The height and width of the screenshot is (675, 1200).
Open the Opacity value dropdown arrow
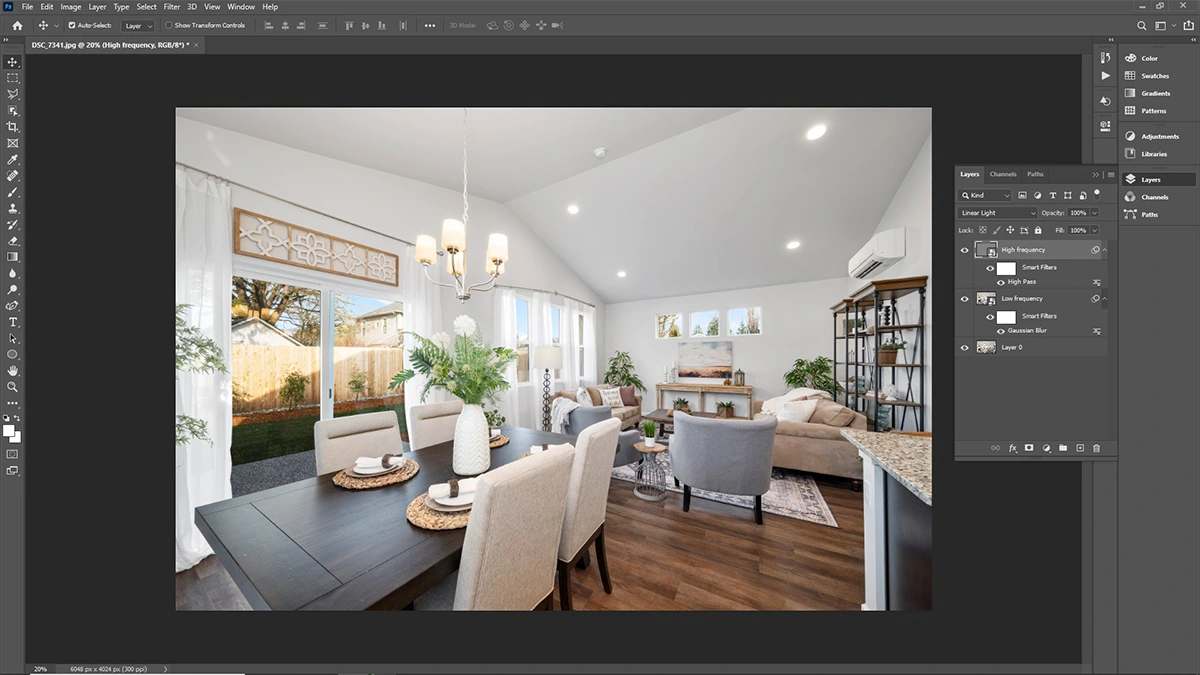(1094, 213)
